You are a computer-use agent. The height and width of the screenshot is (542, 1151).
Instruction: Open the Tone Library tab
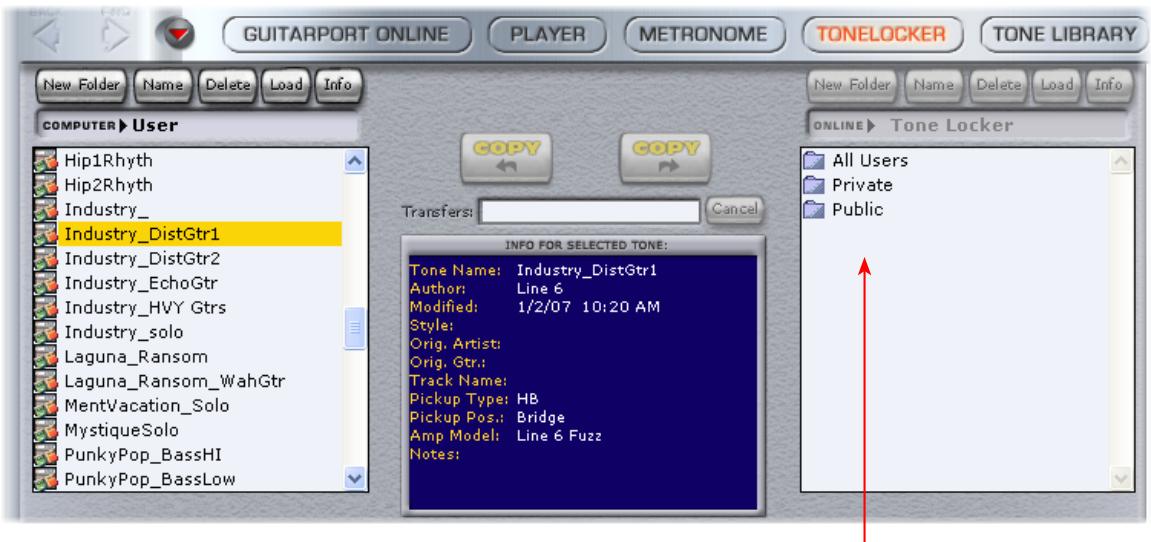coord(1064,35)
